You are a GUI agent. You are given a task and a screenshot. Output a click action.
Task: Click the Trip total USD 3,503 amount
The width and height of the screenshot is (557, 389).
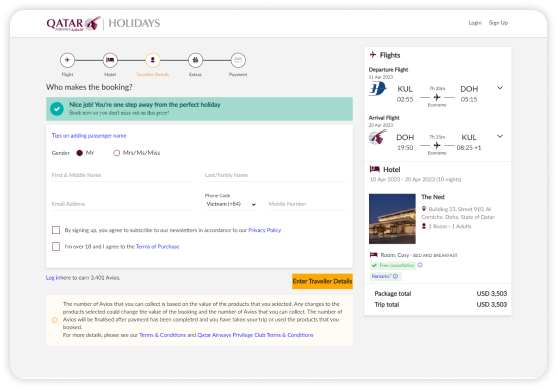tap(492, 304)
